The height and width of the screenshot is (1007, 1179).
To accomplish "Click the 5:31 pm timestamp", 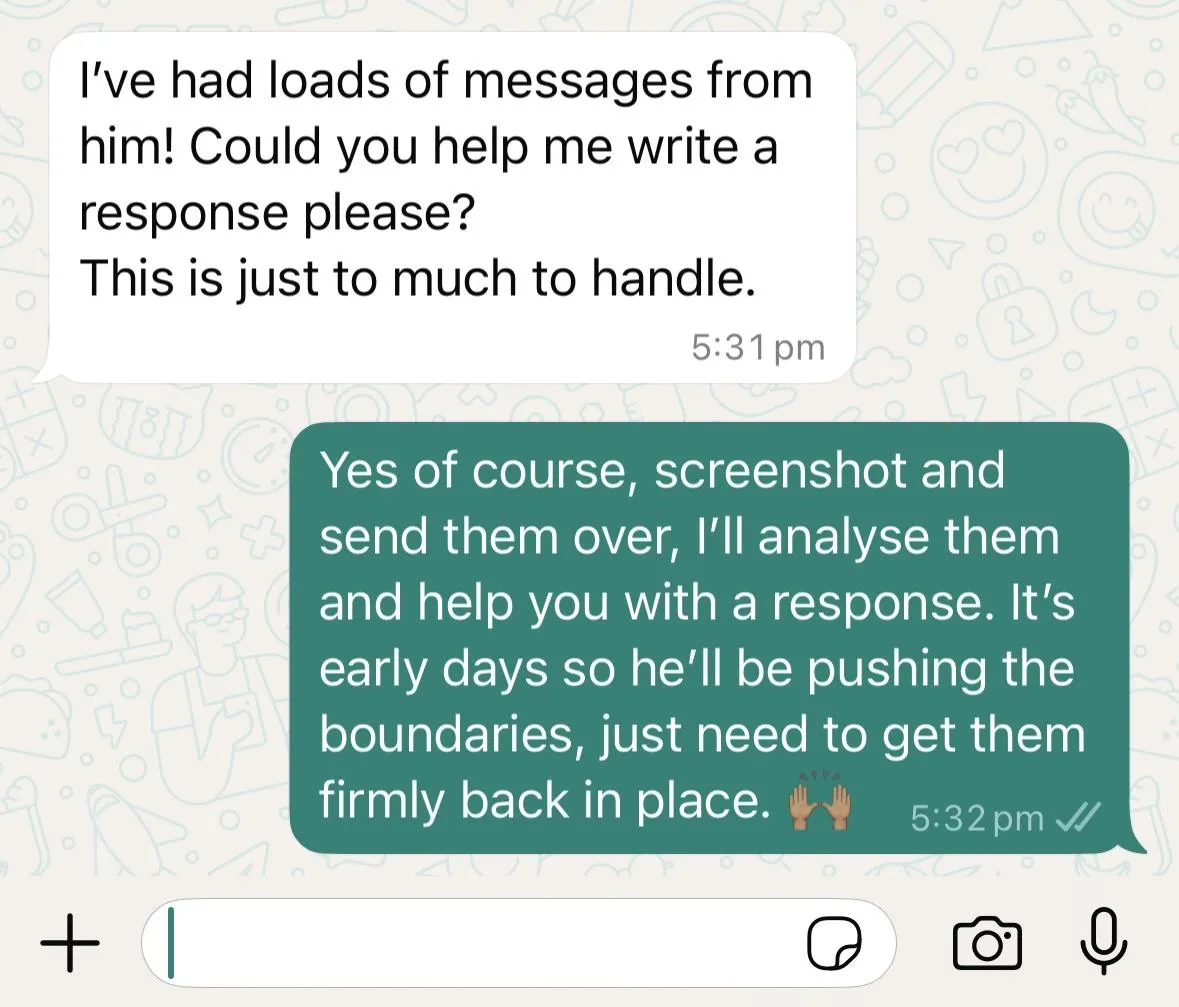I will [x=758, y=347].
